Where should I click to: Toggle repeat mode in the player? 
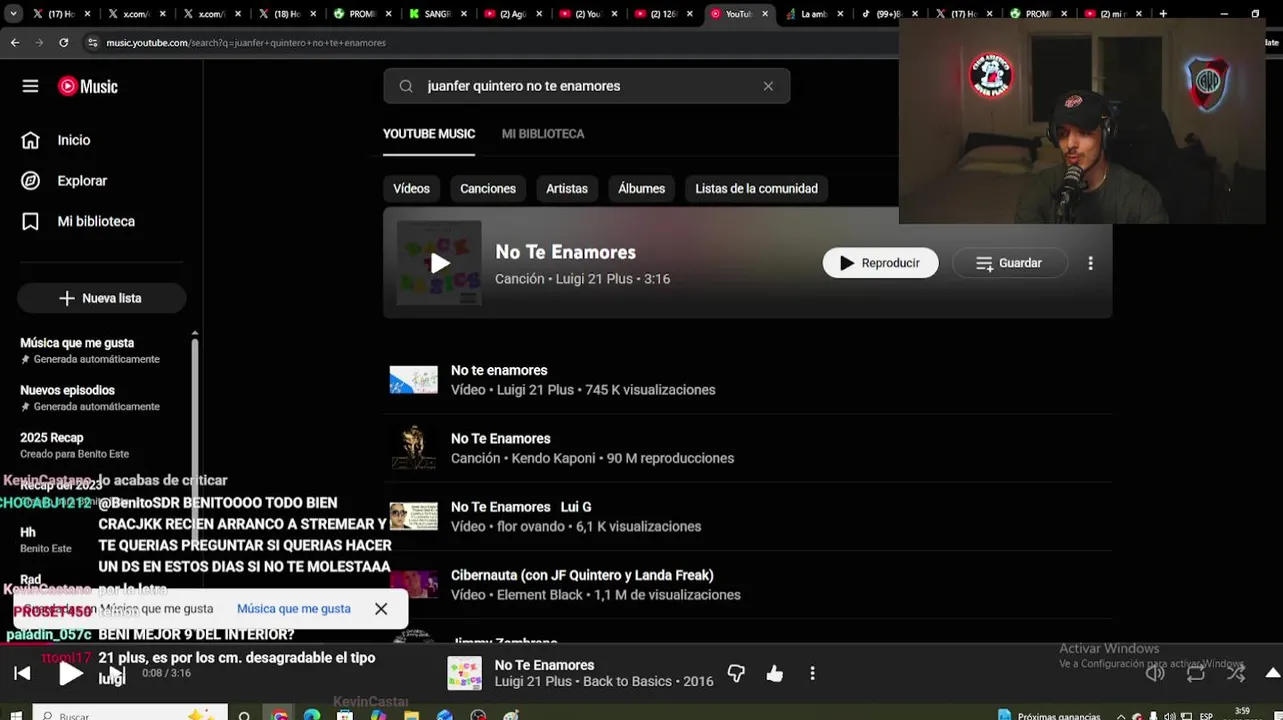point(1196,673)
